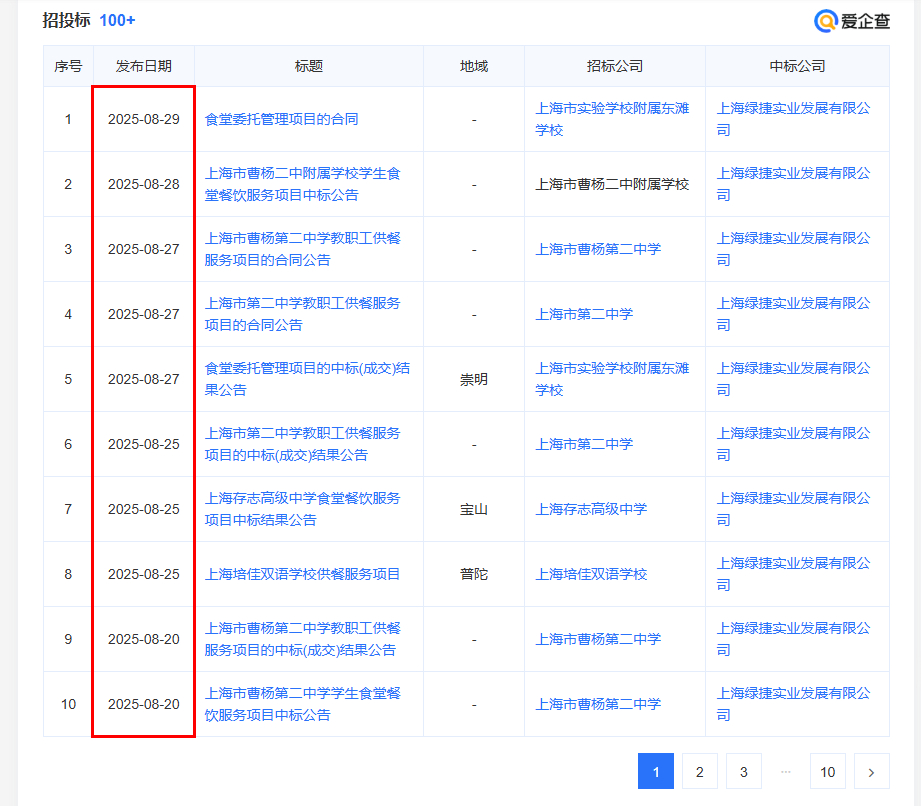Open 上海市曹杨二中附属学校学生食堂餐饮服务项目中标公告 link
The height and width of the screenshot is (806, 921).
pyautogui.click(x=302, y=184)
